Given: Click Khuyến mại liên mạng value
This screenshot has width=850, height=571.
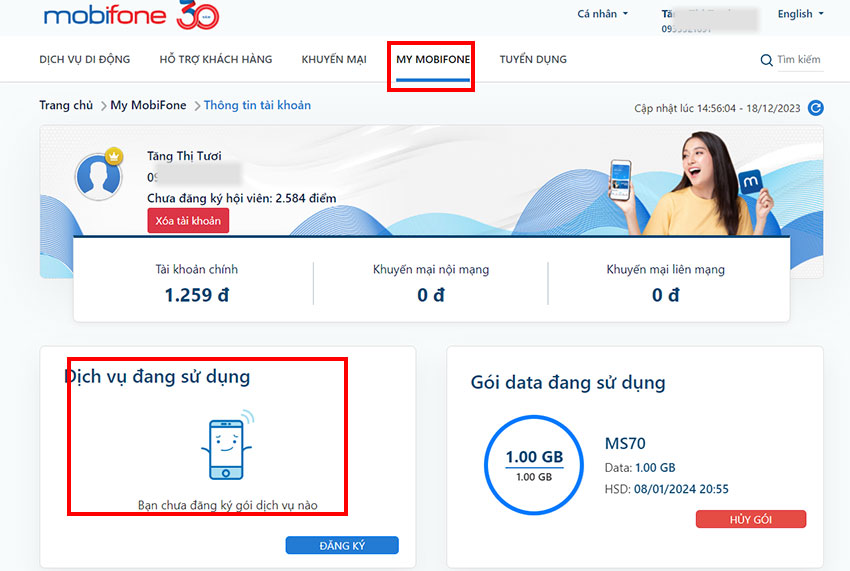Looking at the screenshot, I should point(665,295).
